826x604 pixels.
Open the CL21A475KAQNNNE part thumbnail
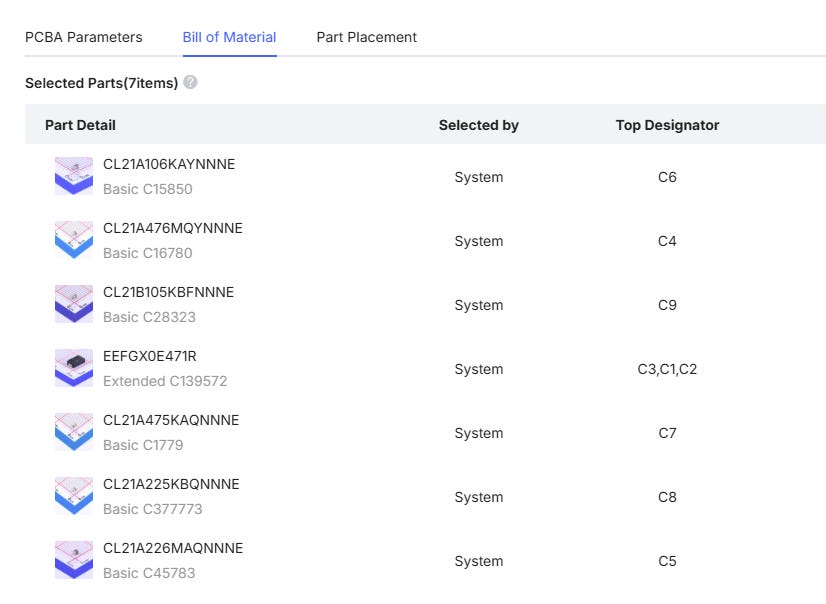click(74, 432)
